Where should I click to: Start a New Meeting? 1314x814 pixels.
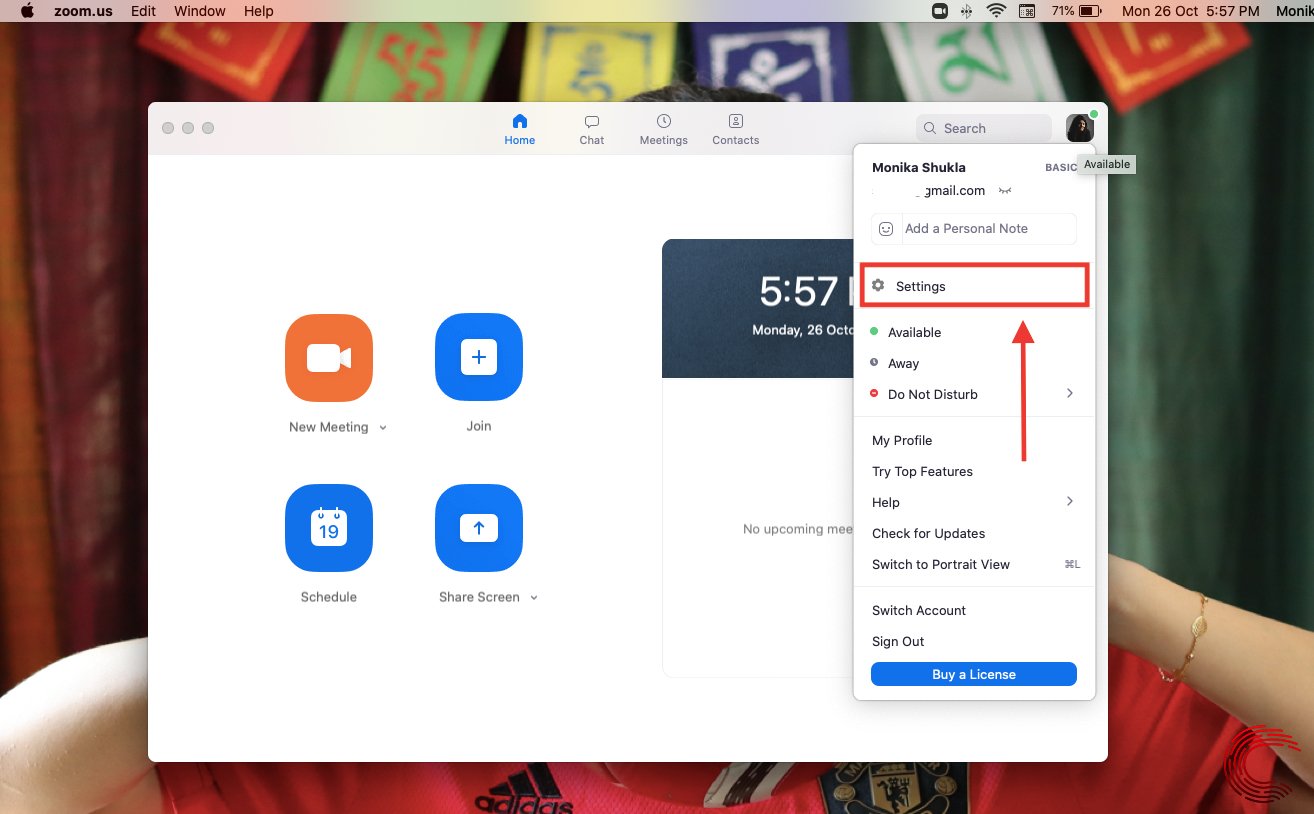[x=328, y=357]
